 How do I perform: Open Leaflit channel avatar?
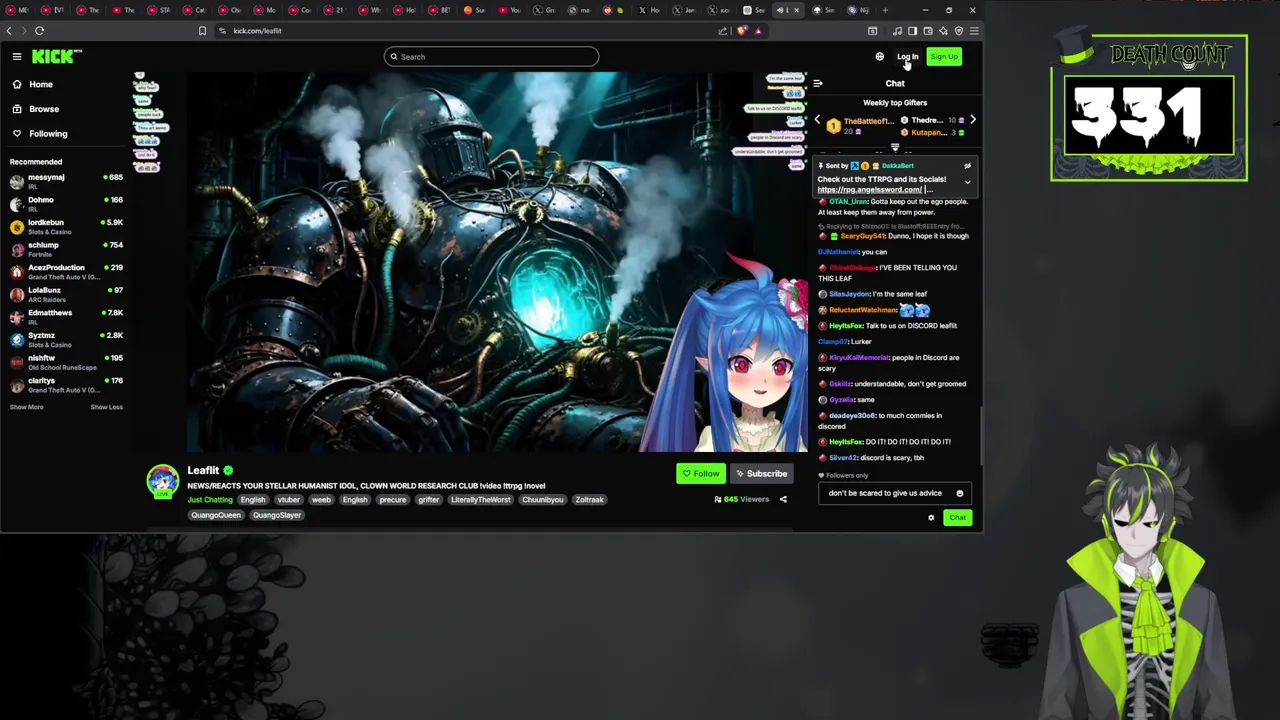(x=162, y=481)
